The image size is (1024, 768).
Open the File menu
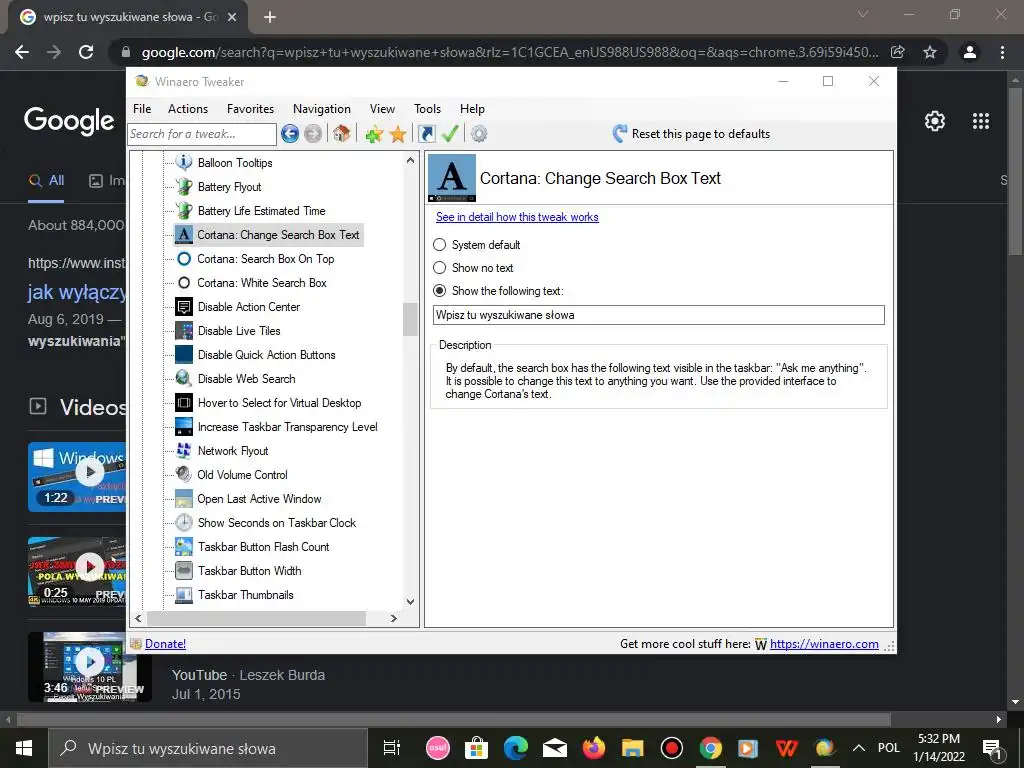142,109
